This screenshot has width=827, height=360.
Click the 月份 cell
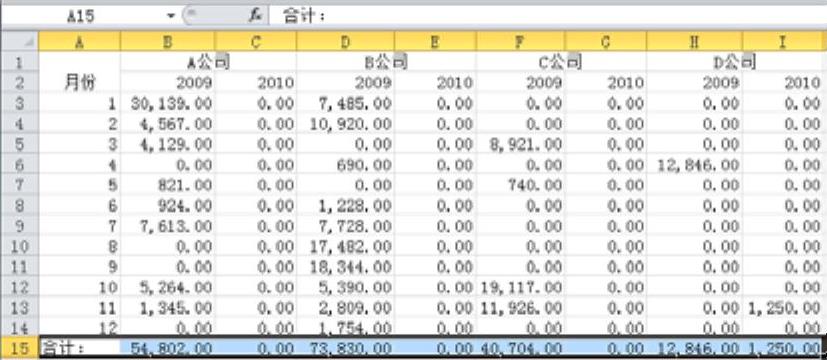coord(79,83)
